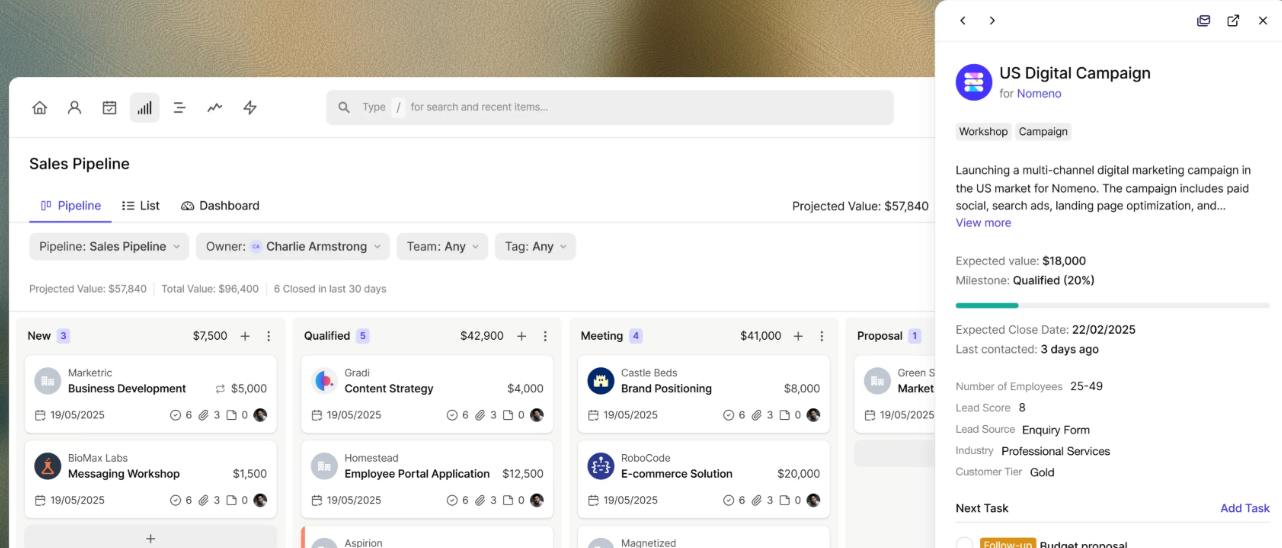Click the Expected value $18,000
The image size is (1282, 548).
1064,261
